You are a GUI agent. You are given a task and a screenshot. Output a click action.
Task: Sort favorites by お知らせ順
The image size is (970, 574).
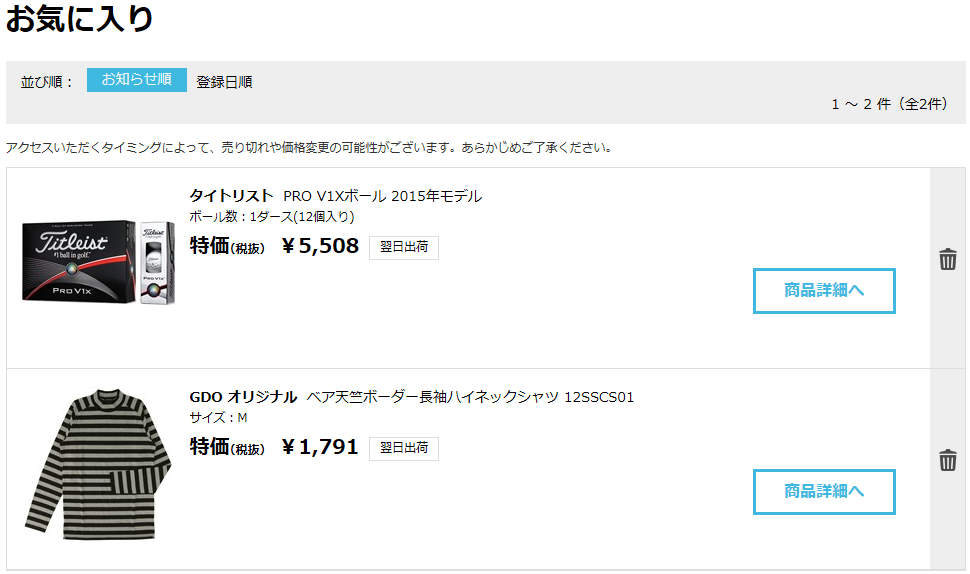(x=137, y=80)
